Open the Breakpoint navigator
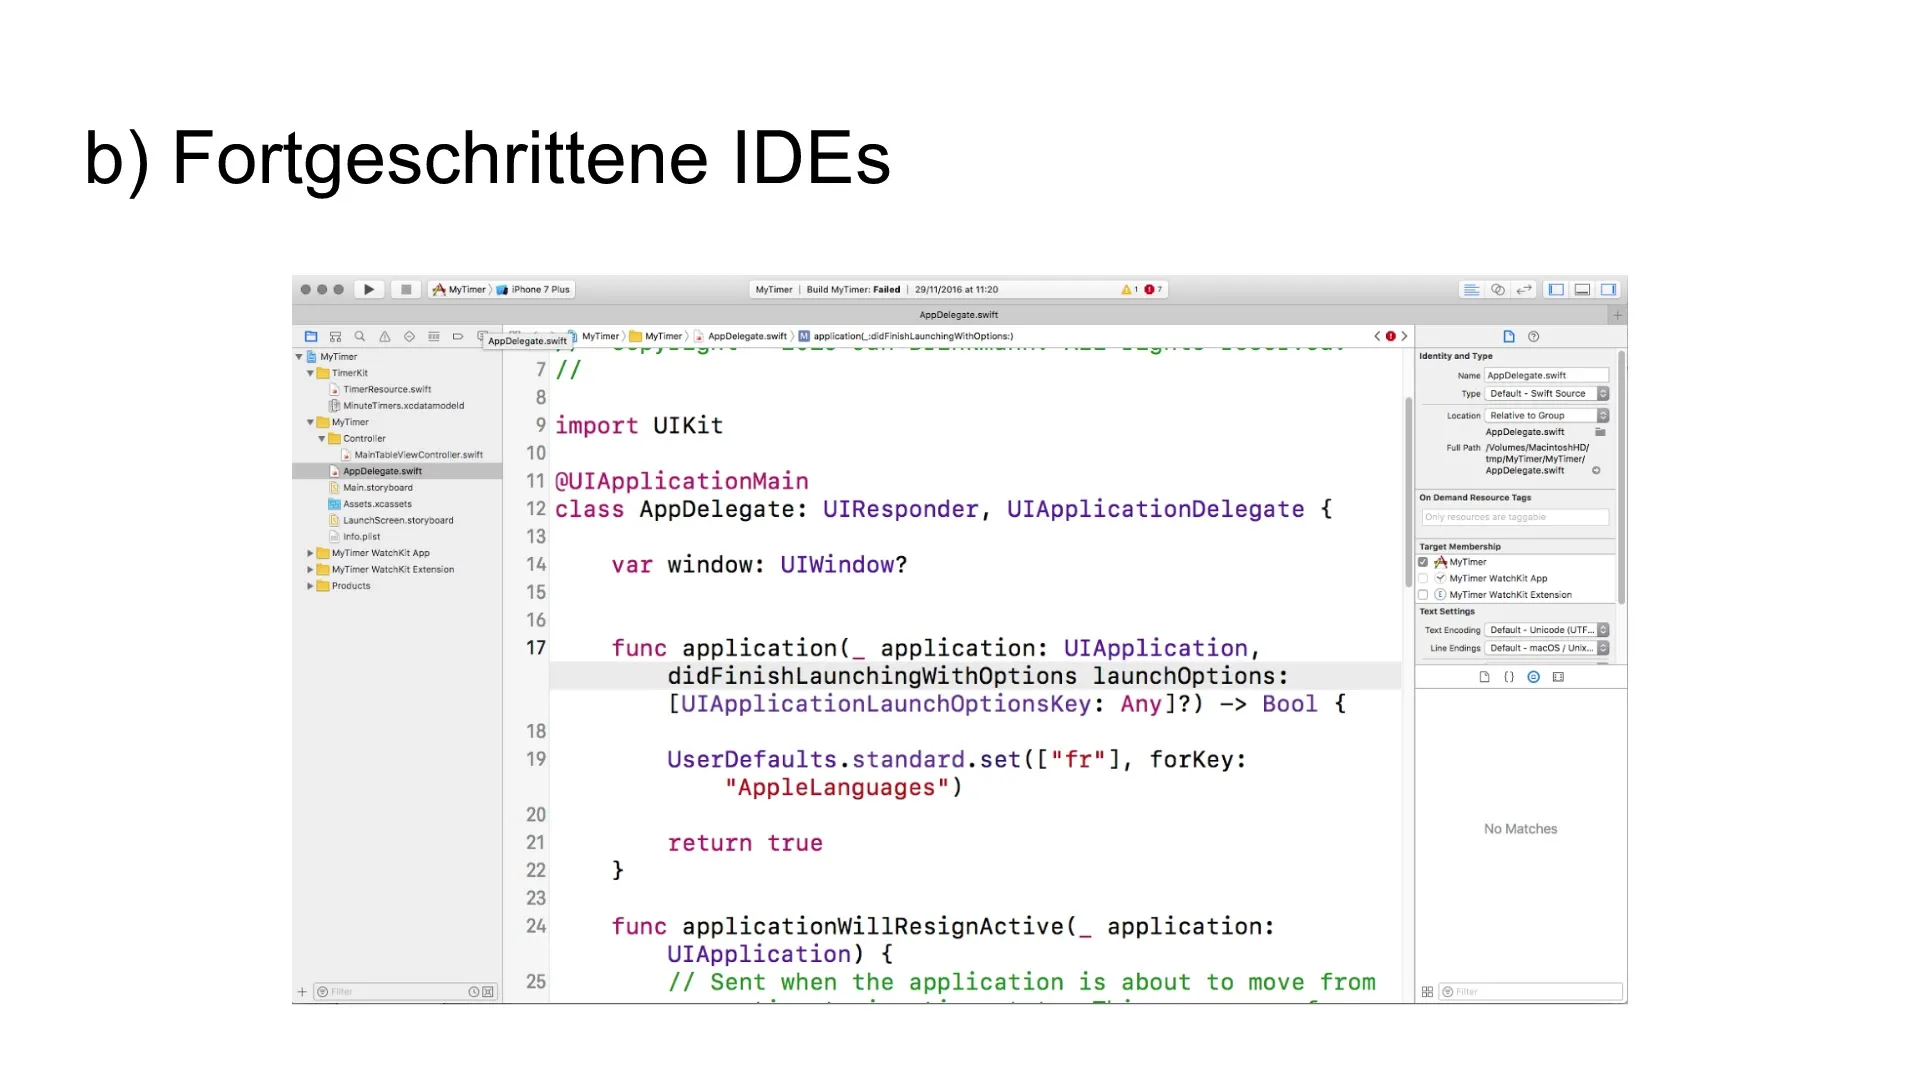Image resolution: width=1920 pixels, height=1080 pixels. click(x=458, y=337)
